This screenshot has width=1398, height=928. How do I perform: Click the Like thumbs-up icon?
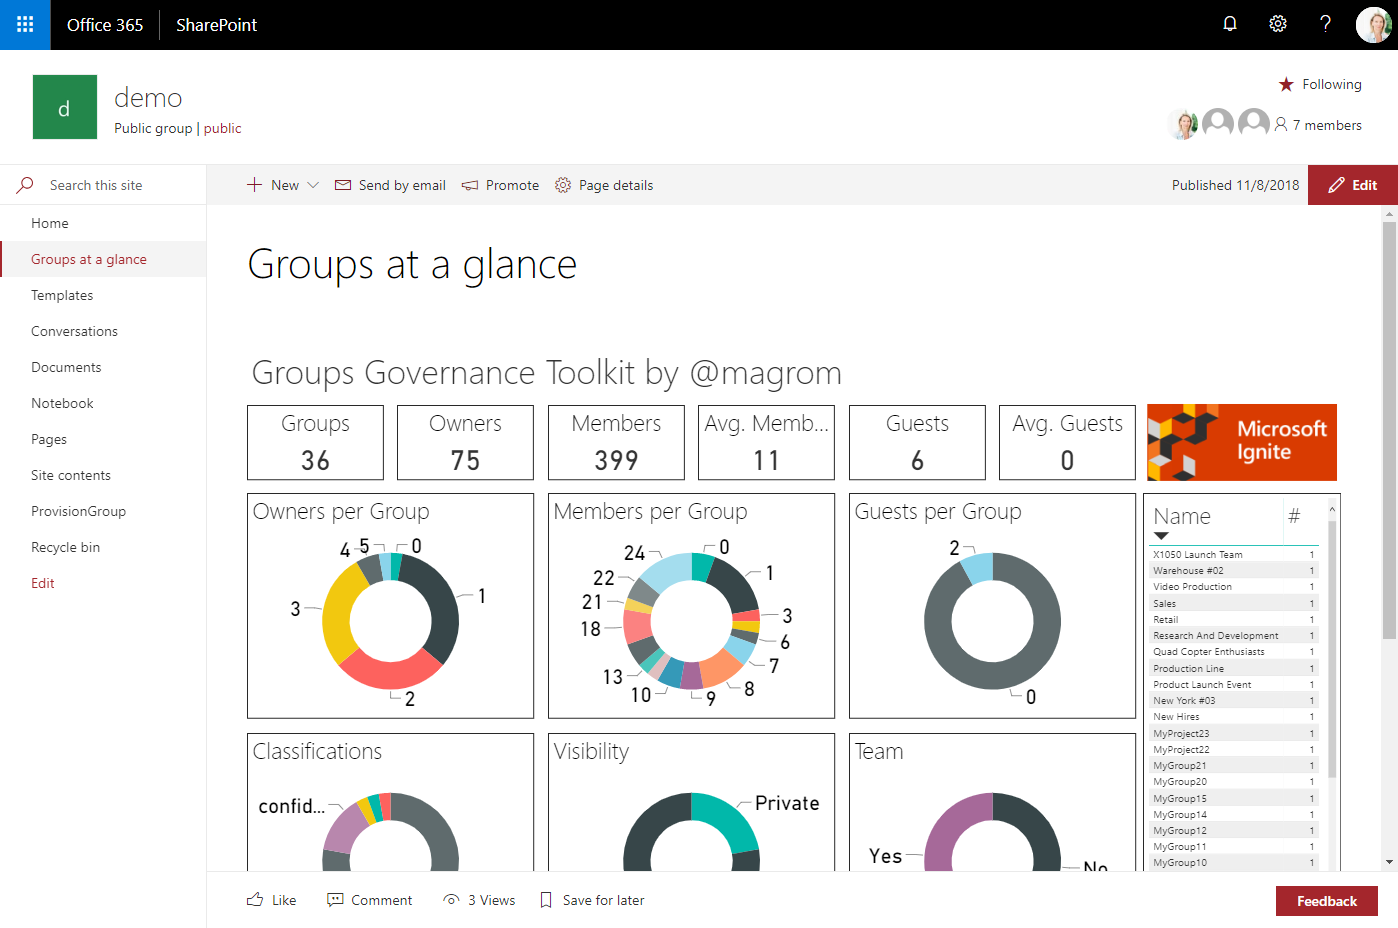pos(256,900)
